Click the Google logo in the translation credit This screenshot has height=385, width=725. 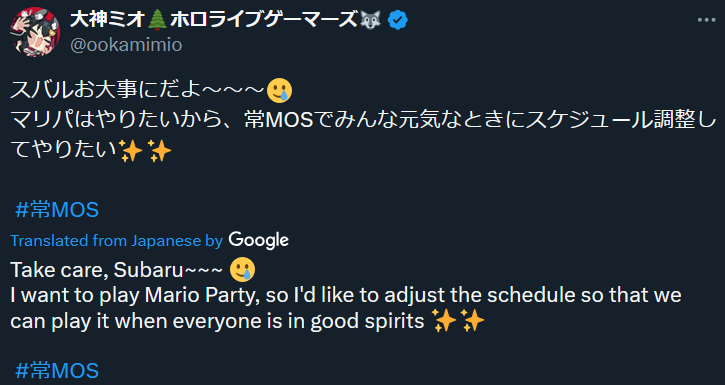point(258,240)
